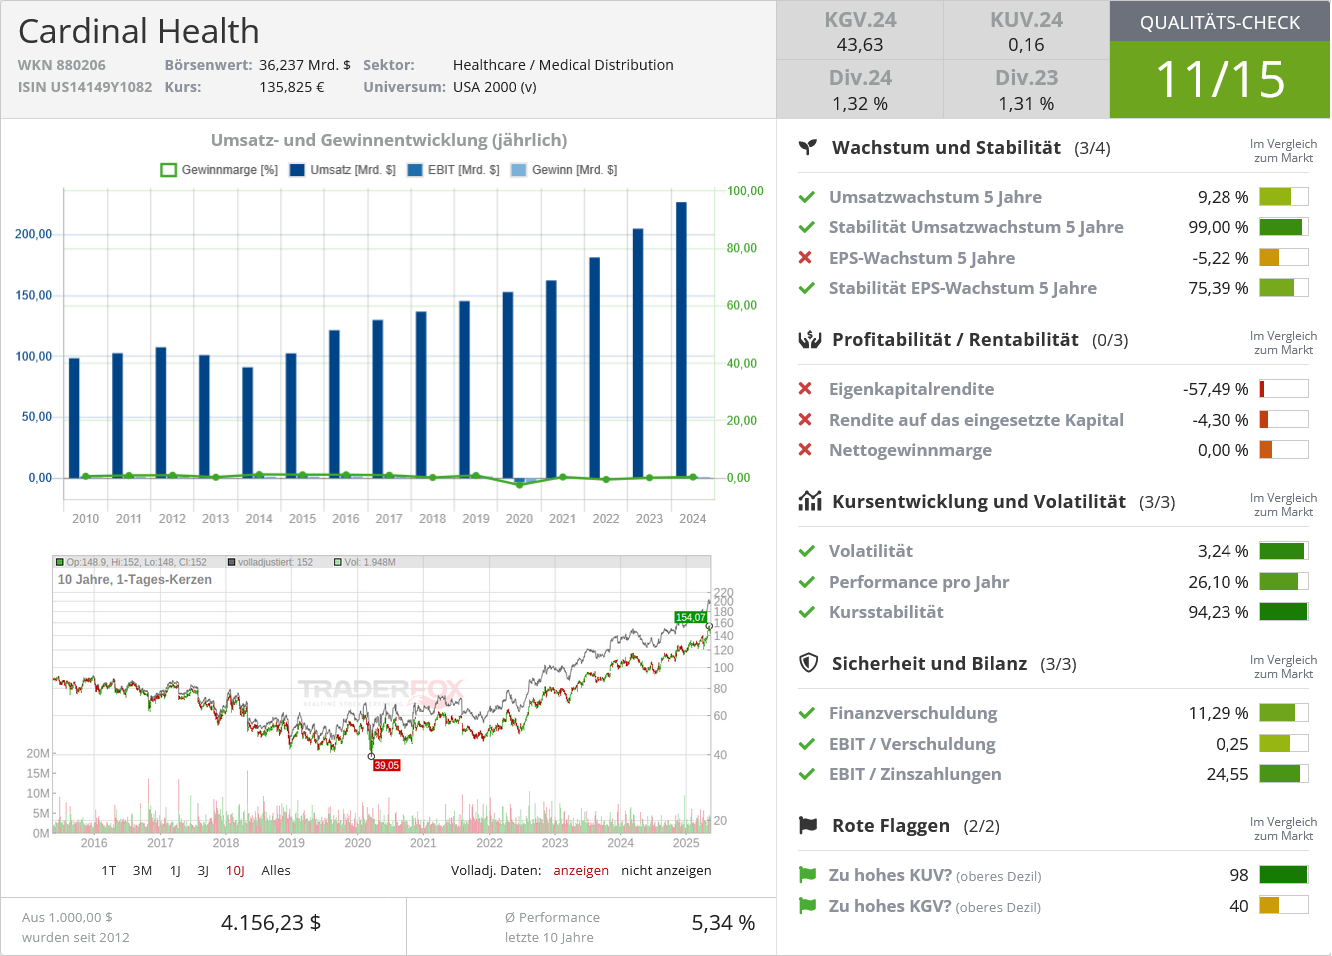Click the 2024 Umsatz bar in the chart
Viewport: 1332px width, 956px height.
tap(681, 340)
